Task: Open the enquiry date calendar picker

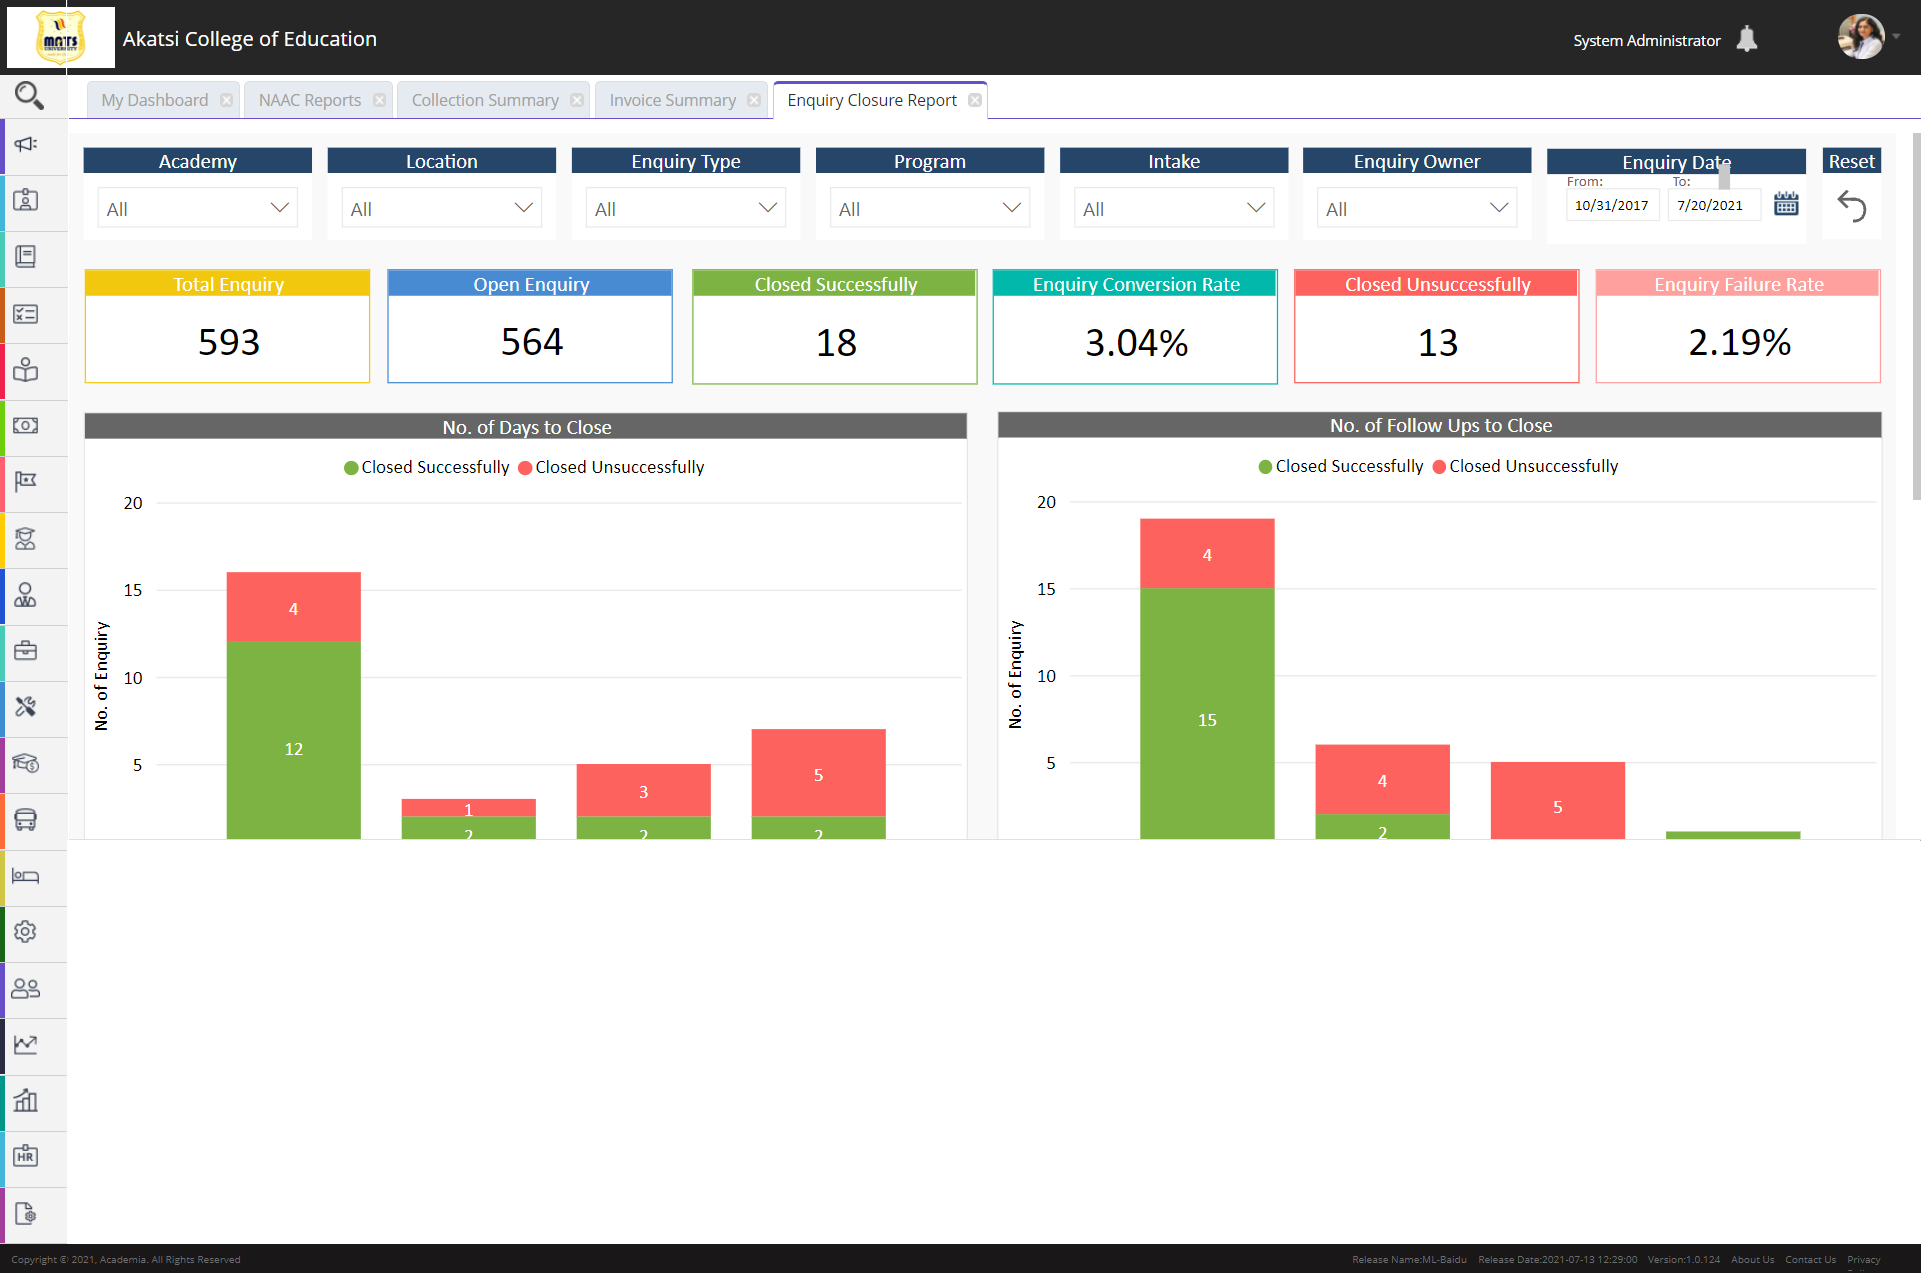Action: click(1786, 203)
